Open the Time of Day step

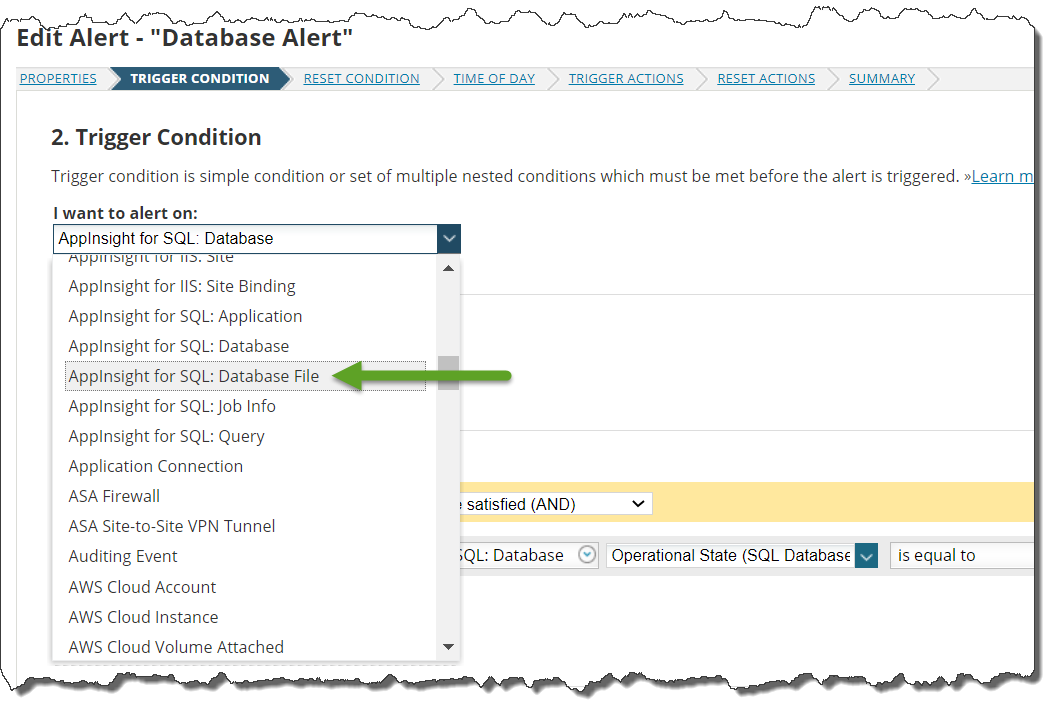494,79
